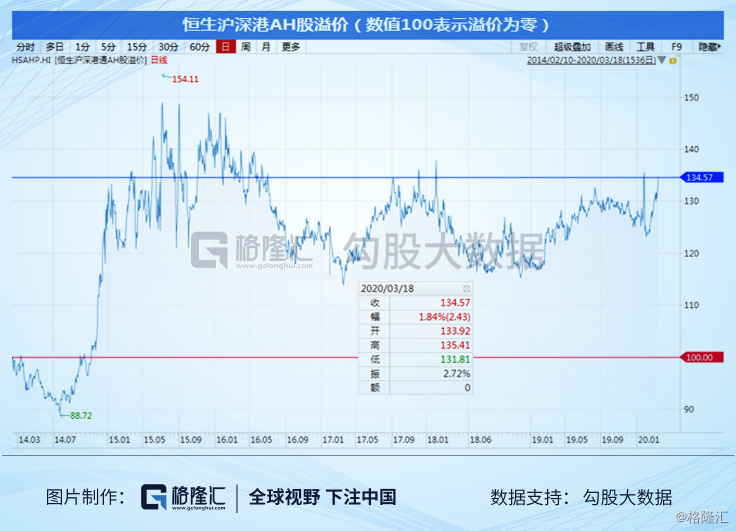Viewport: 736px width, 531px height.
Task: Switch to the 周 weekly chart
Action: click(245, 47)
